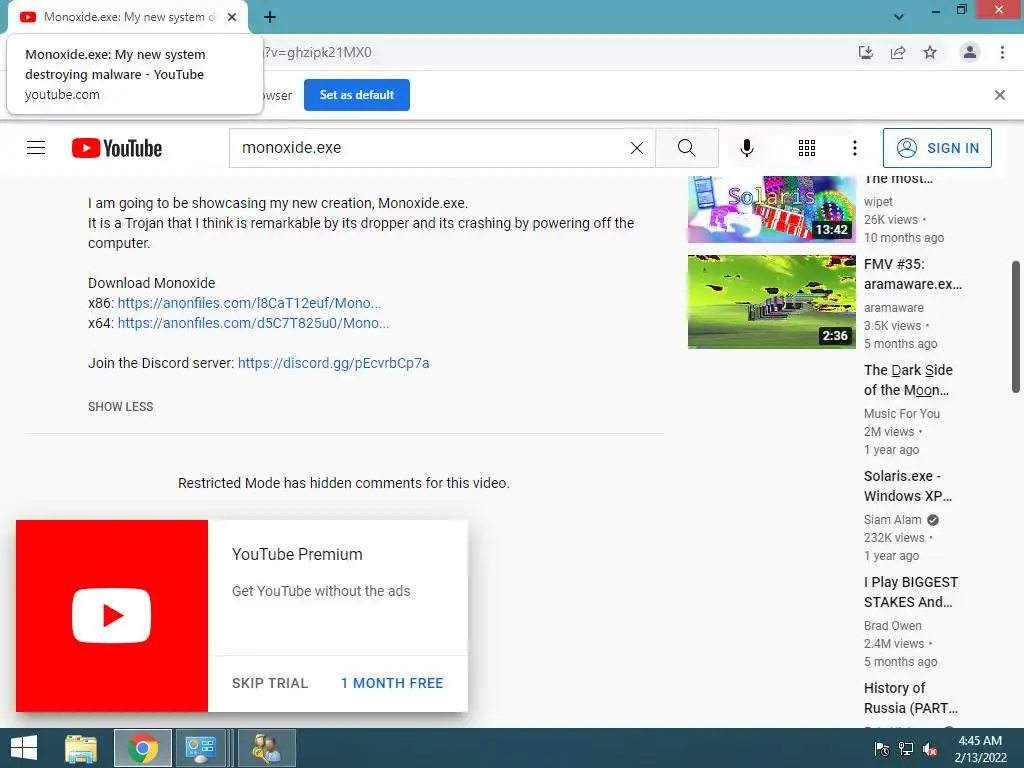Image resolution: width=1024 pixels, height=768 pixels.
Task: Open the users-and-keys taskbar app
Action: (267, 748)
